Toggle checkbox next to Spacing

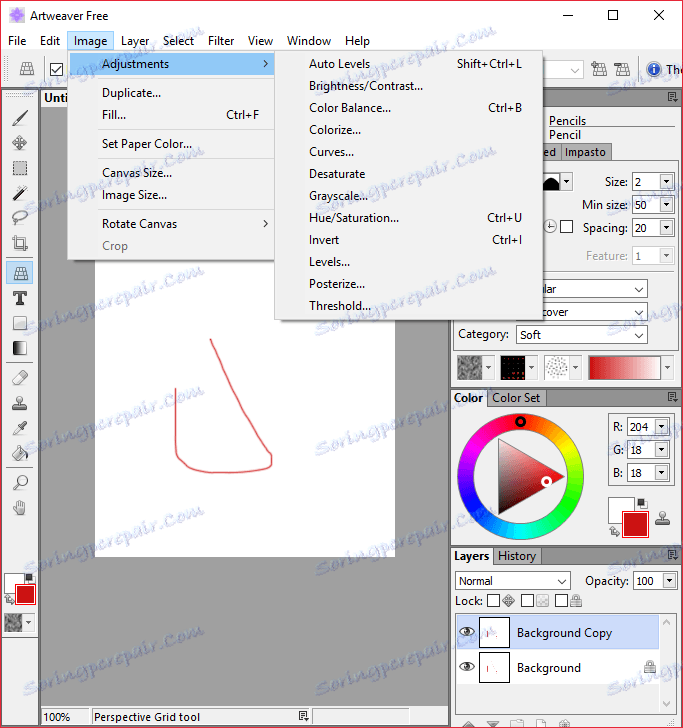(x=566, y=227)
